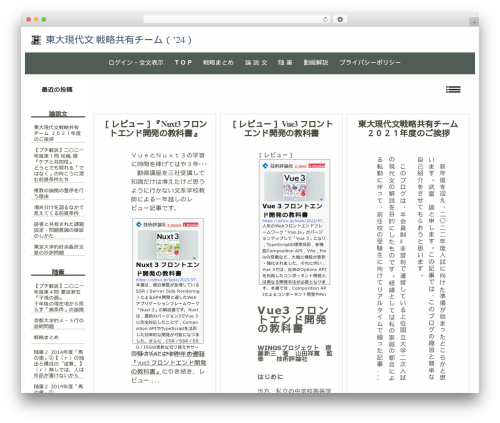Open post title ［レビュー］Vue3 フロントエンド開発の教科書

pos(282,129)
